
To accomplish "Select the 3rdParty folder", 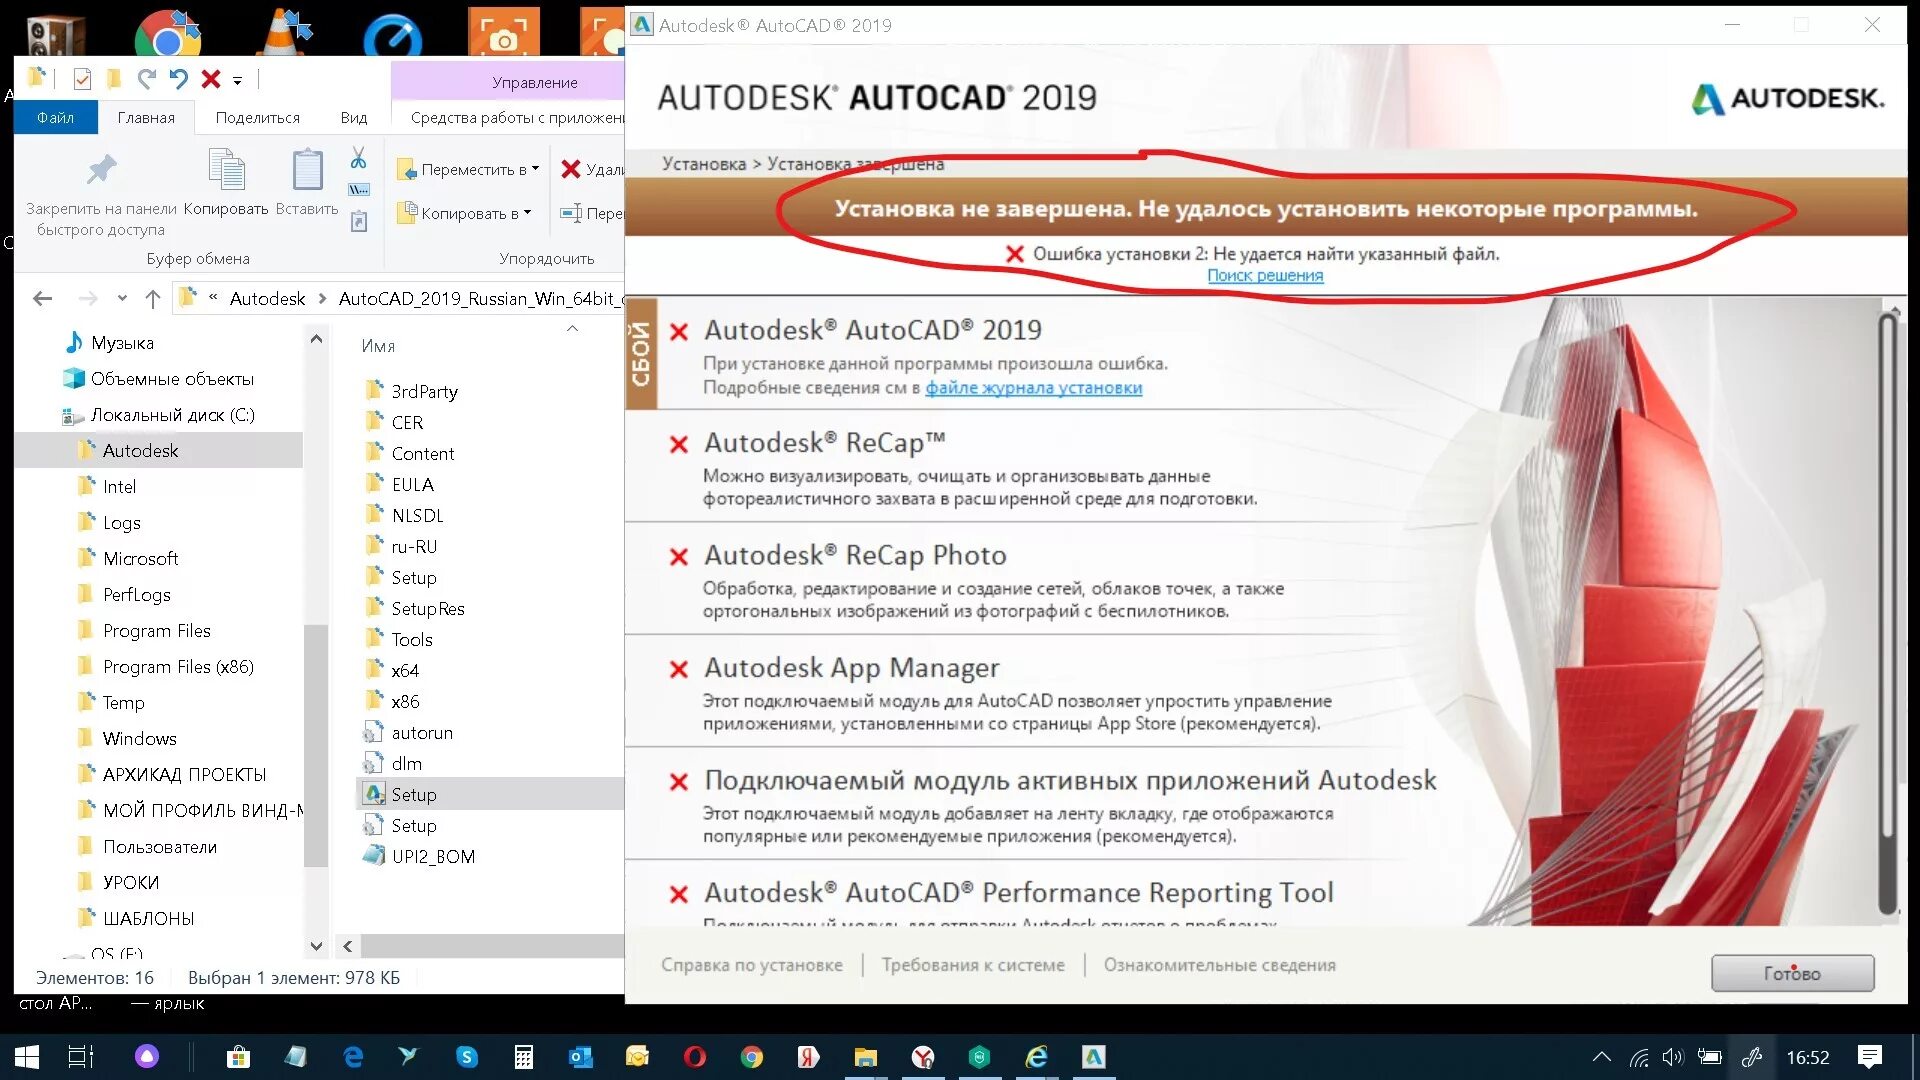I will (x=424, y=391).
